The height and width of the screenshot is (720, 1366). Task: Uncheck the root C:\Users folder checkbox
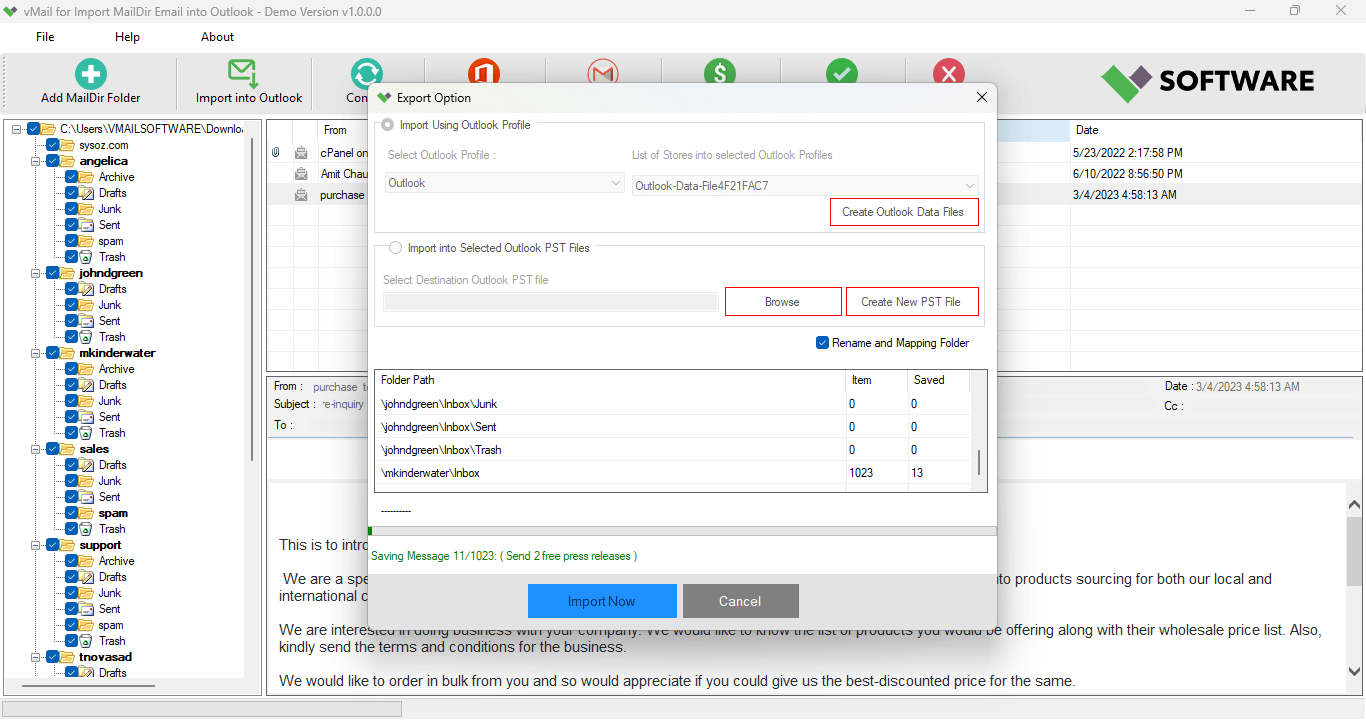[34, 129]
